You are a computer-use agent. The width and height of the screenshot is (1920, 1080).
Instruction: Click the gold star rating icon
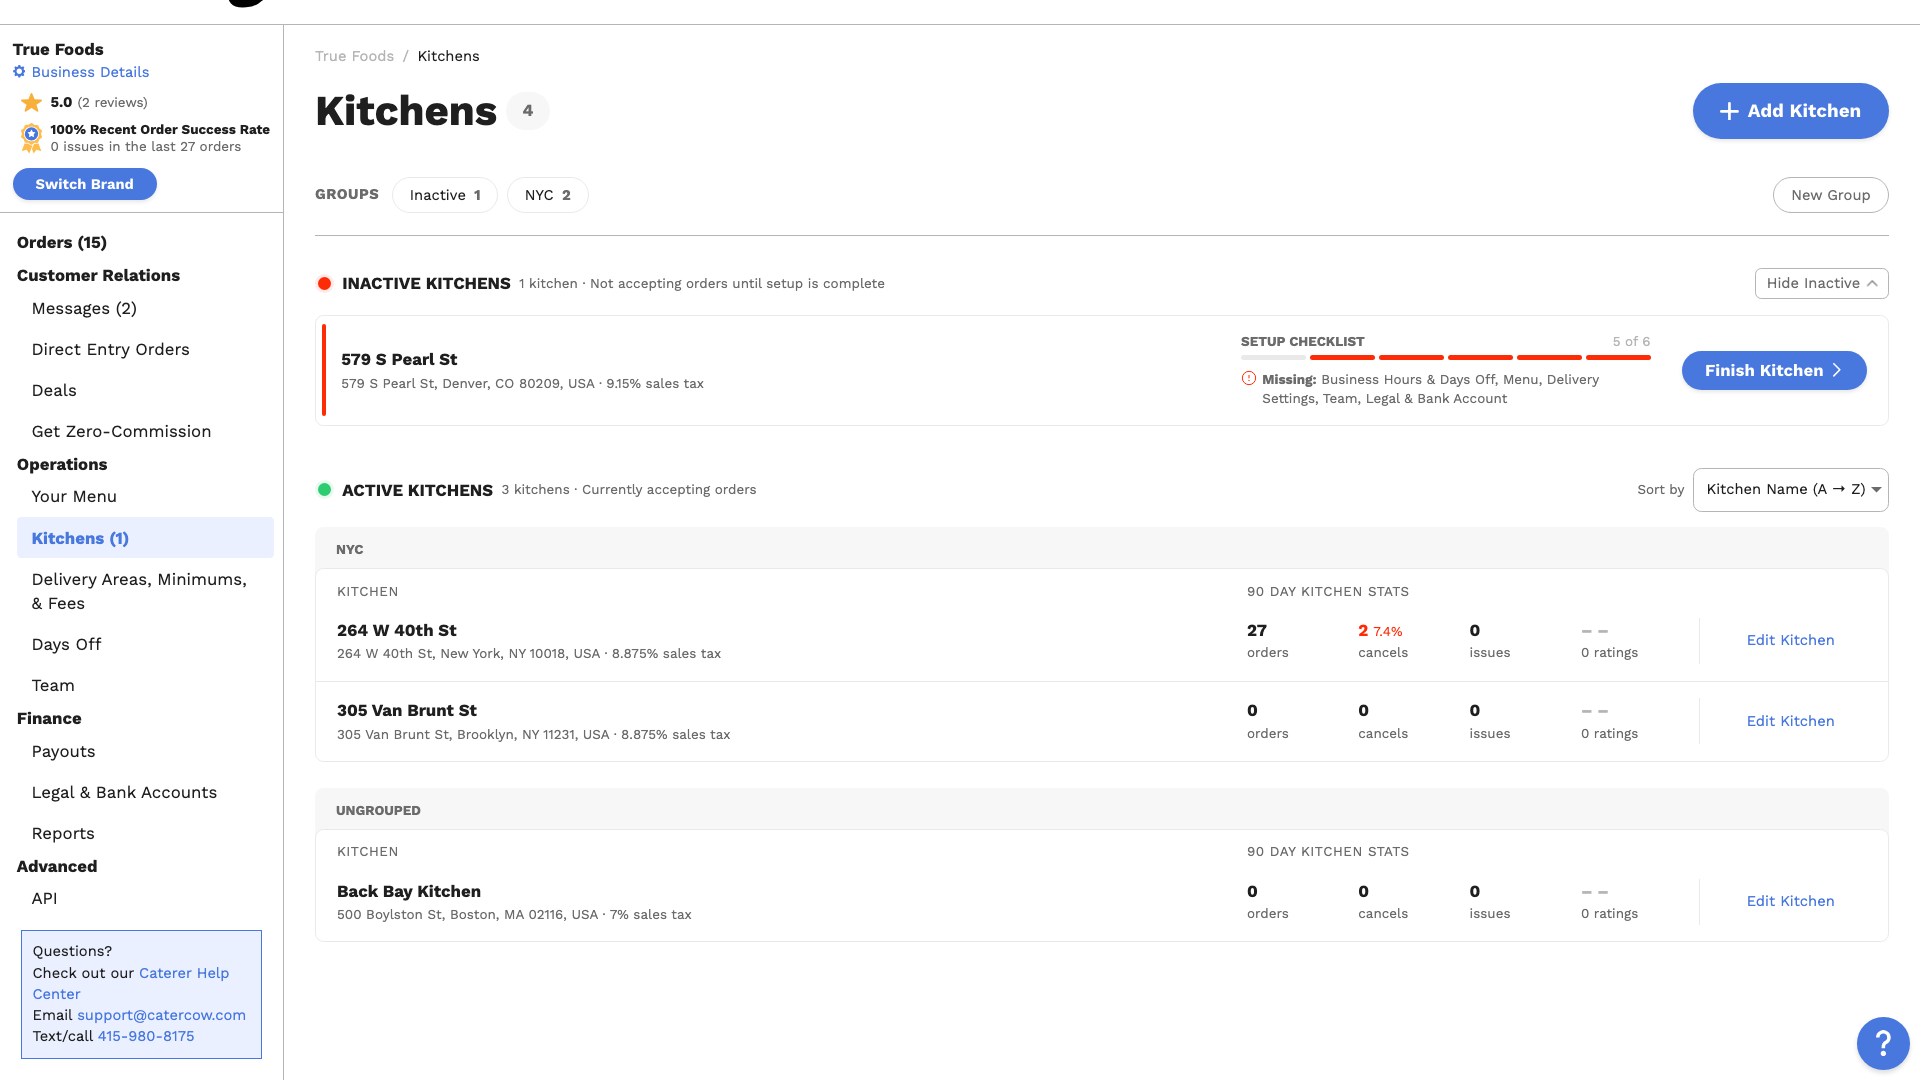pos(31,102)
